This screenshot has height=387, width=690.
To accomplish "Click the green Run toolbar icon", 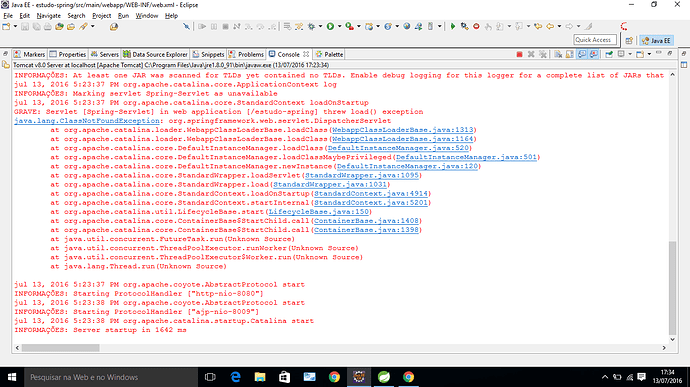I will [x=330, y=26].
